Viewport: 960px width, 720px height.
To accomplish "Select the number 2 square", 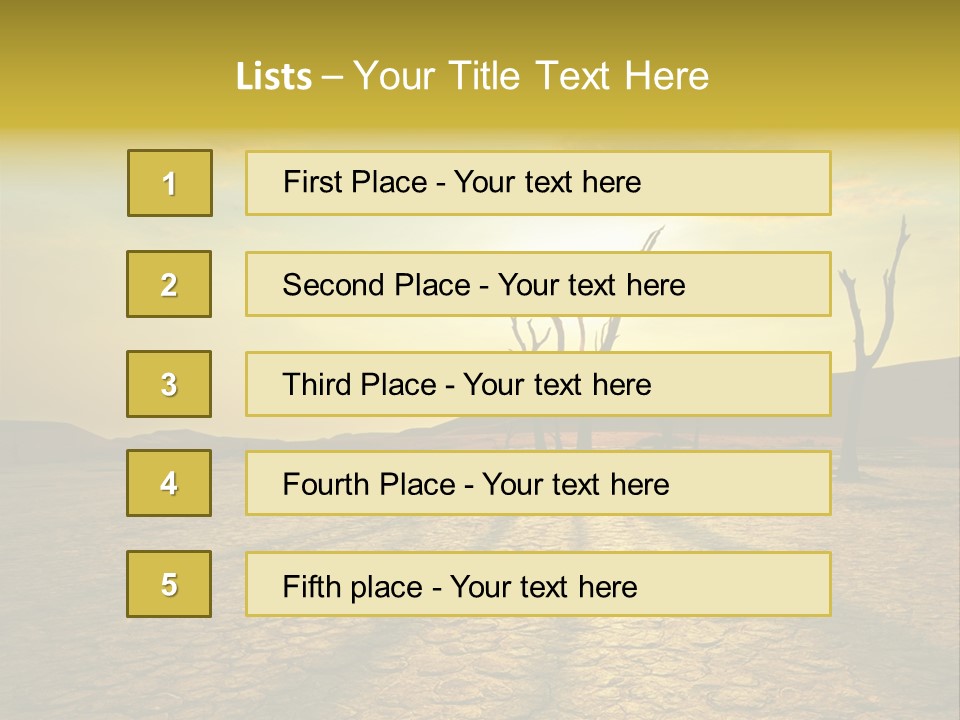I will click(x=169, y=284).
